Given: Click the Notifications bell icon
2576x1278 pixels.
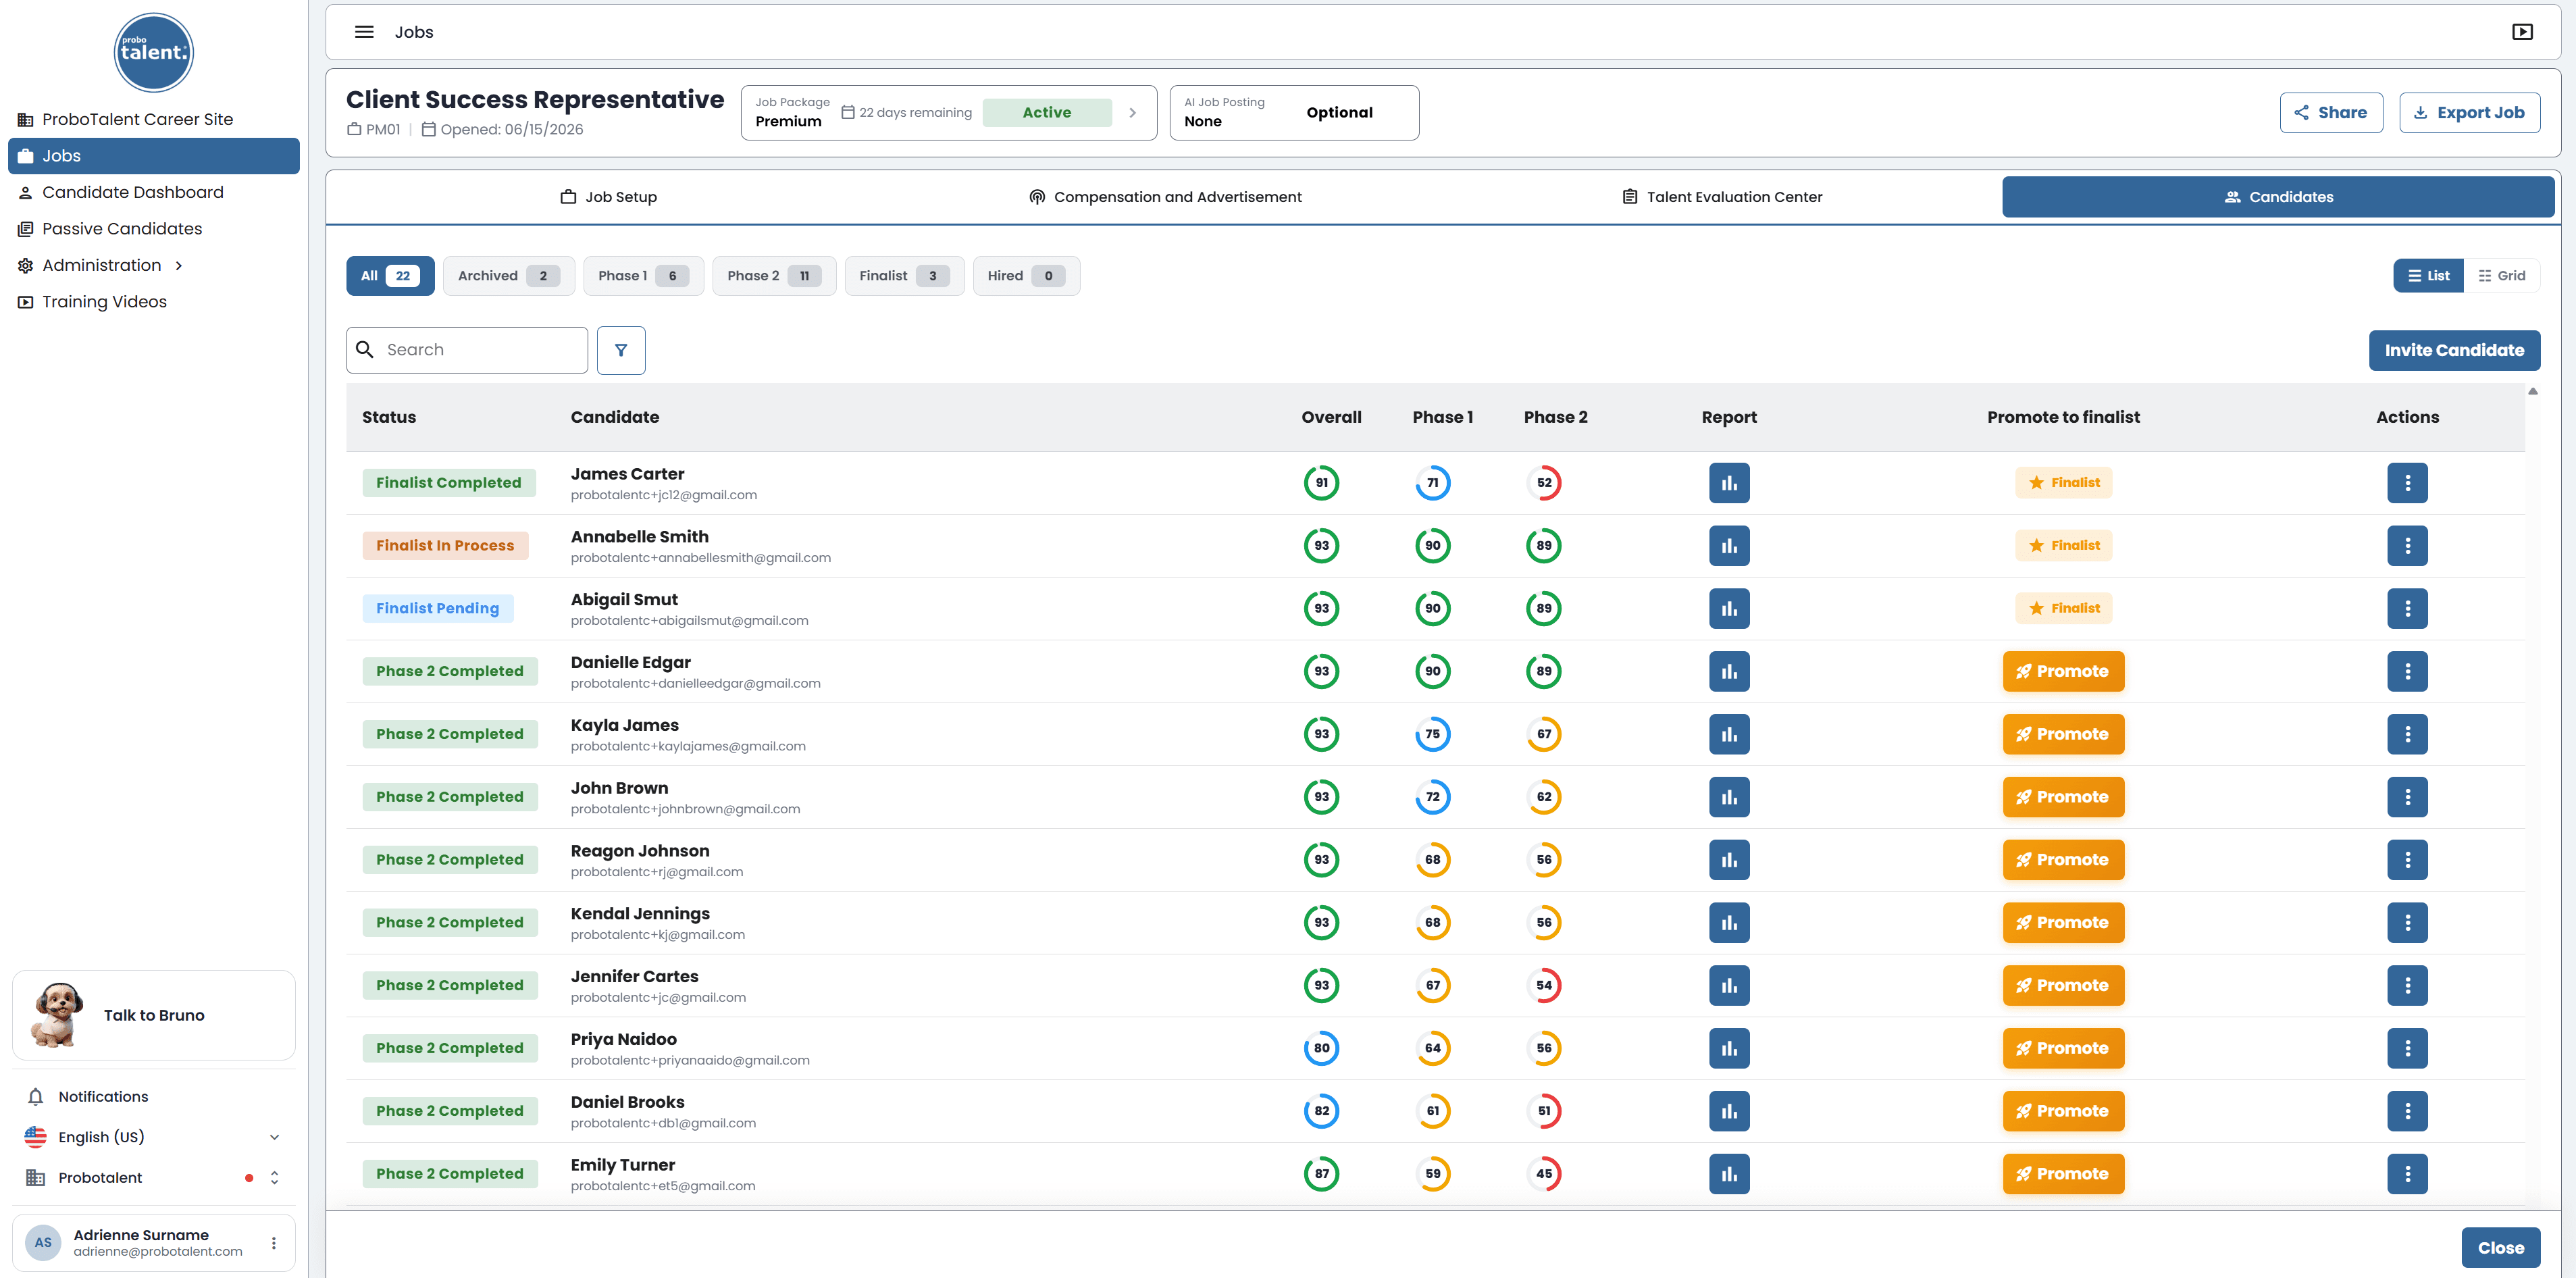Looking at the screenshot, I should (36, 1097).
